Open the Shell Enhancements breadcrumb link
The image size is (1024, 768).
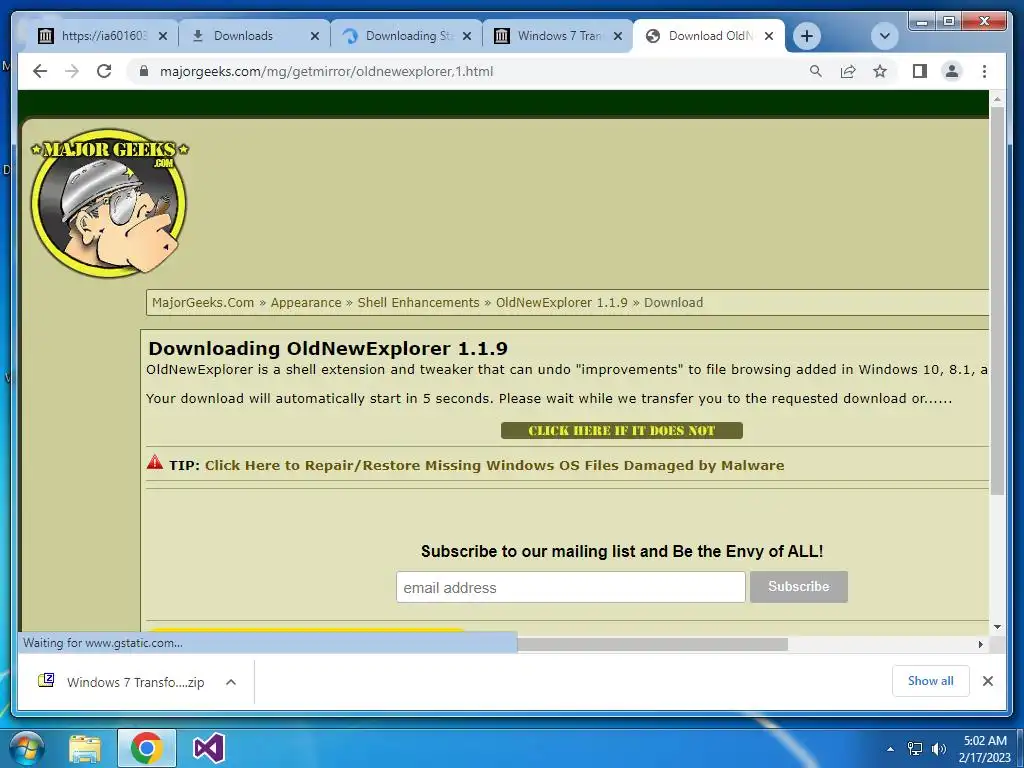click(x=419, y=302)
